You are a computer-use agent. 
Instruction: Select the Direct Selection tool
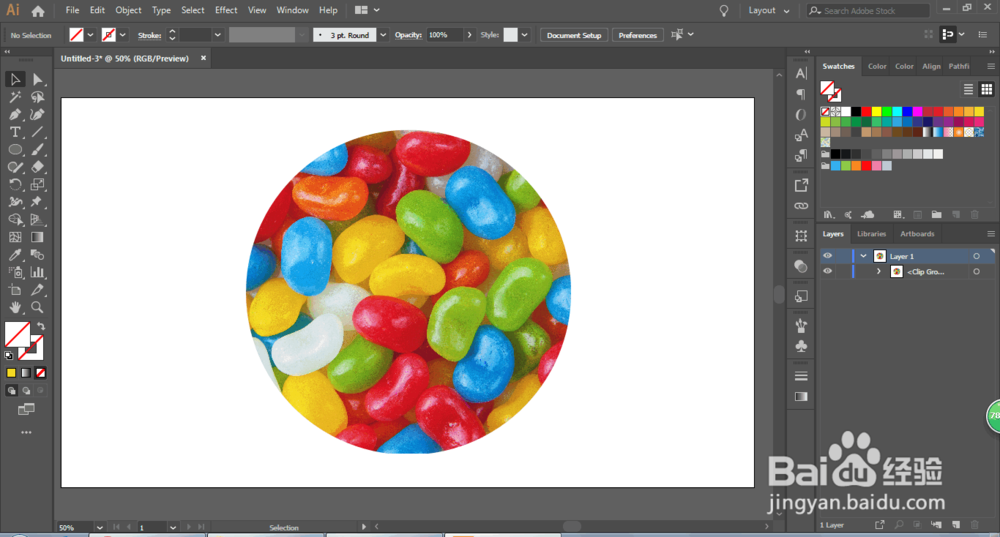tap(38, 79)
